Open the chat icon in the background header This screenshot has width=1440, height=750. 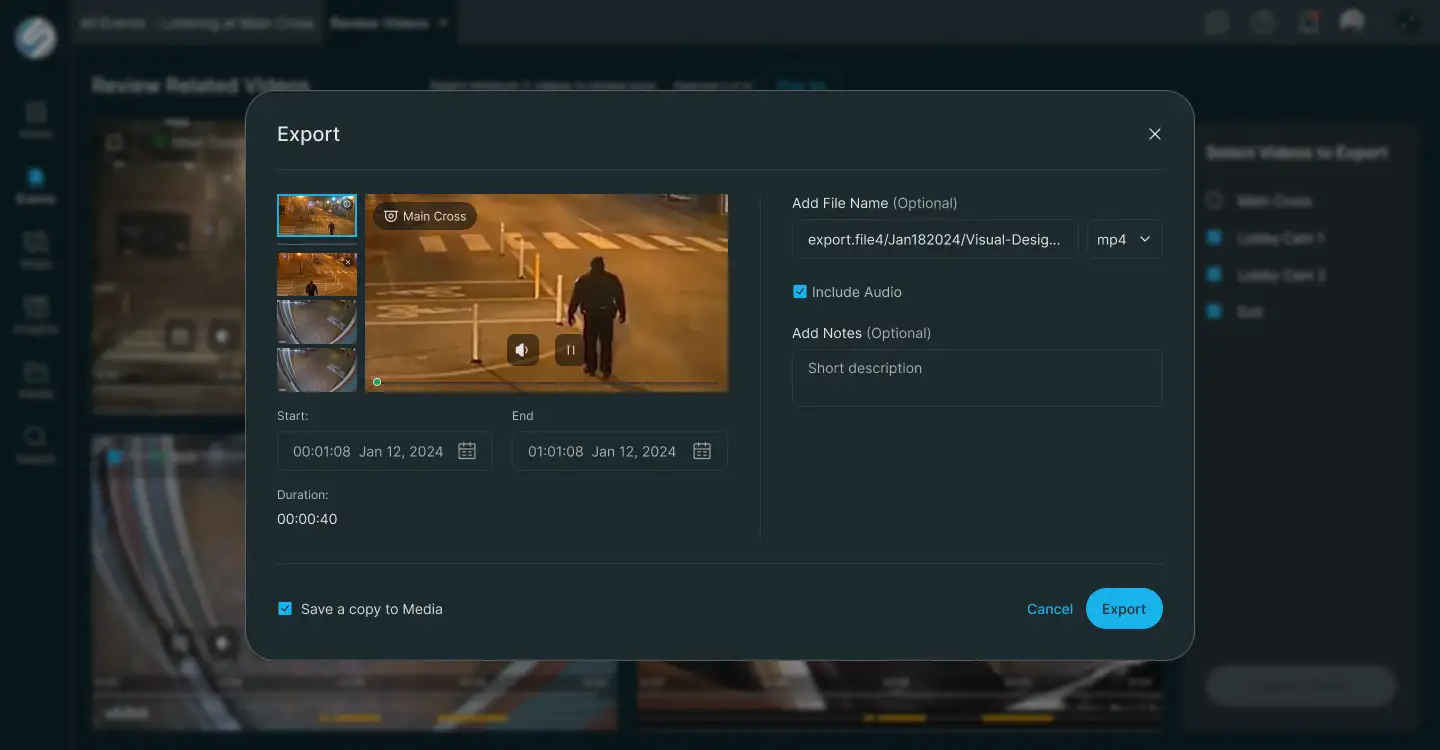(x=1217, y=23)
